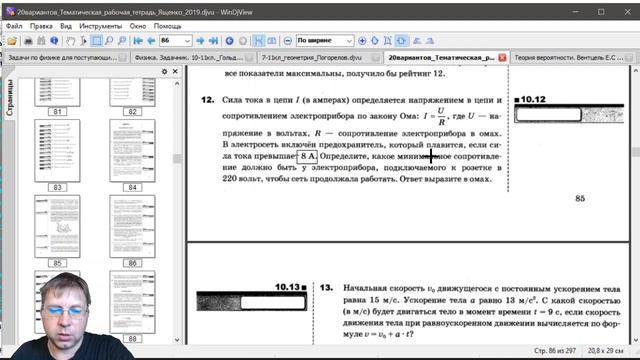Screen dimensions: 640x360
Task: Zoom in with the plus icon
Action: coord(362,41)
